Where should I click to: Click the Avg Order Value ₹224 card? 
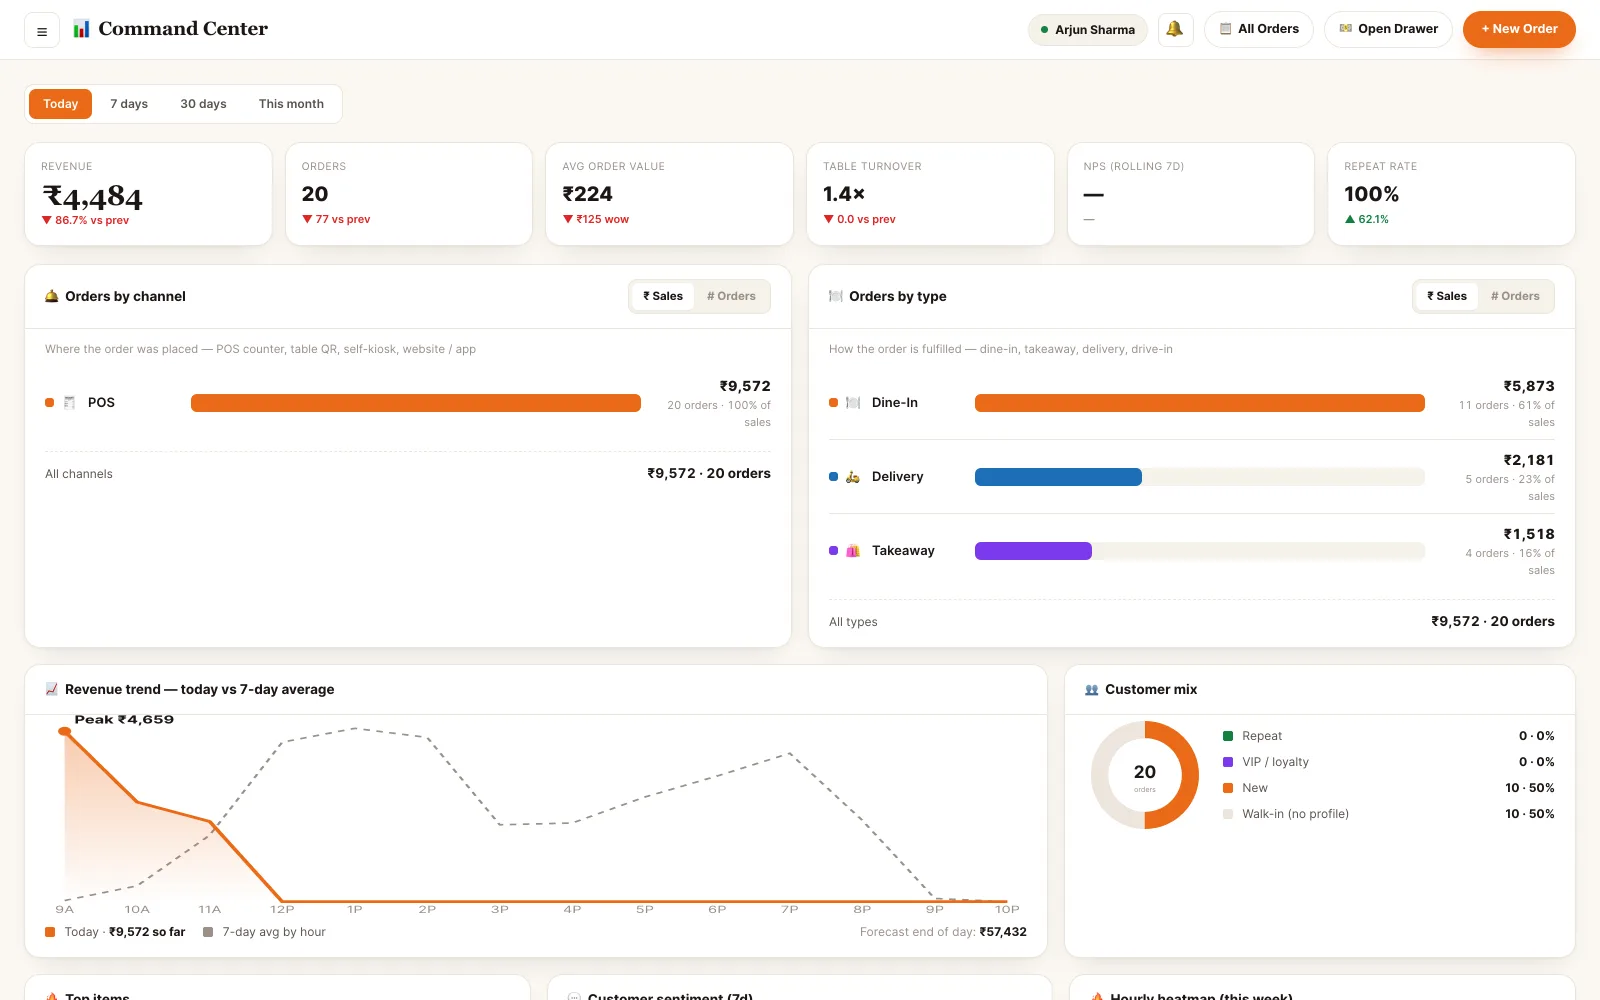click(669, 194)
